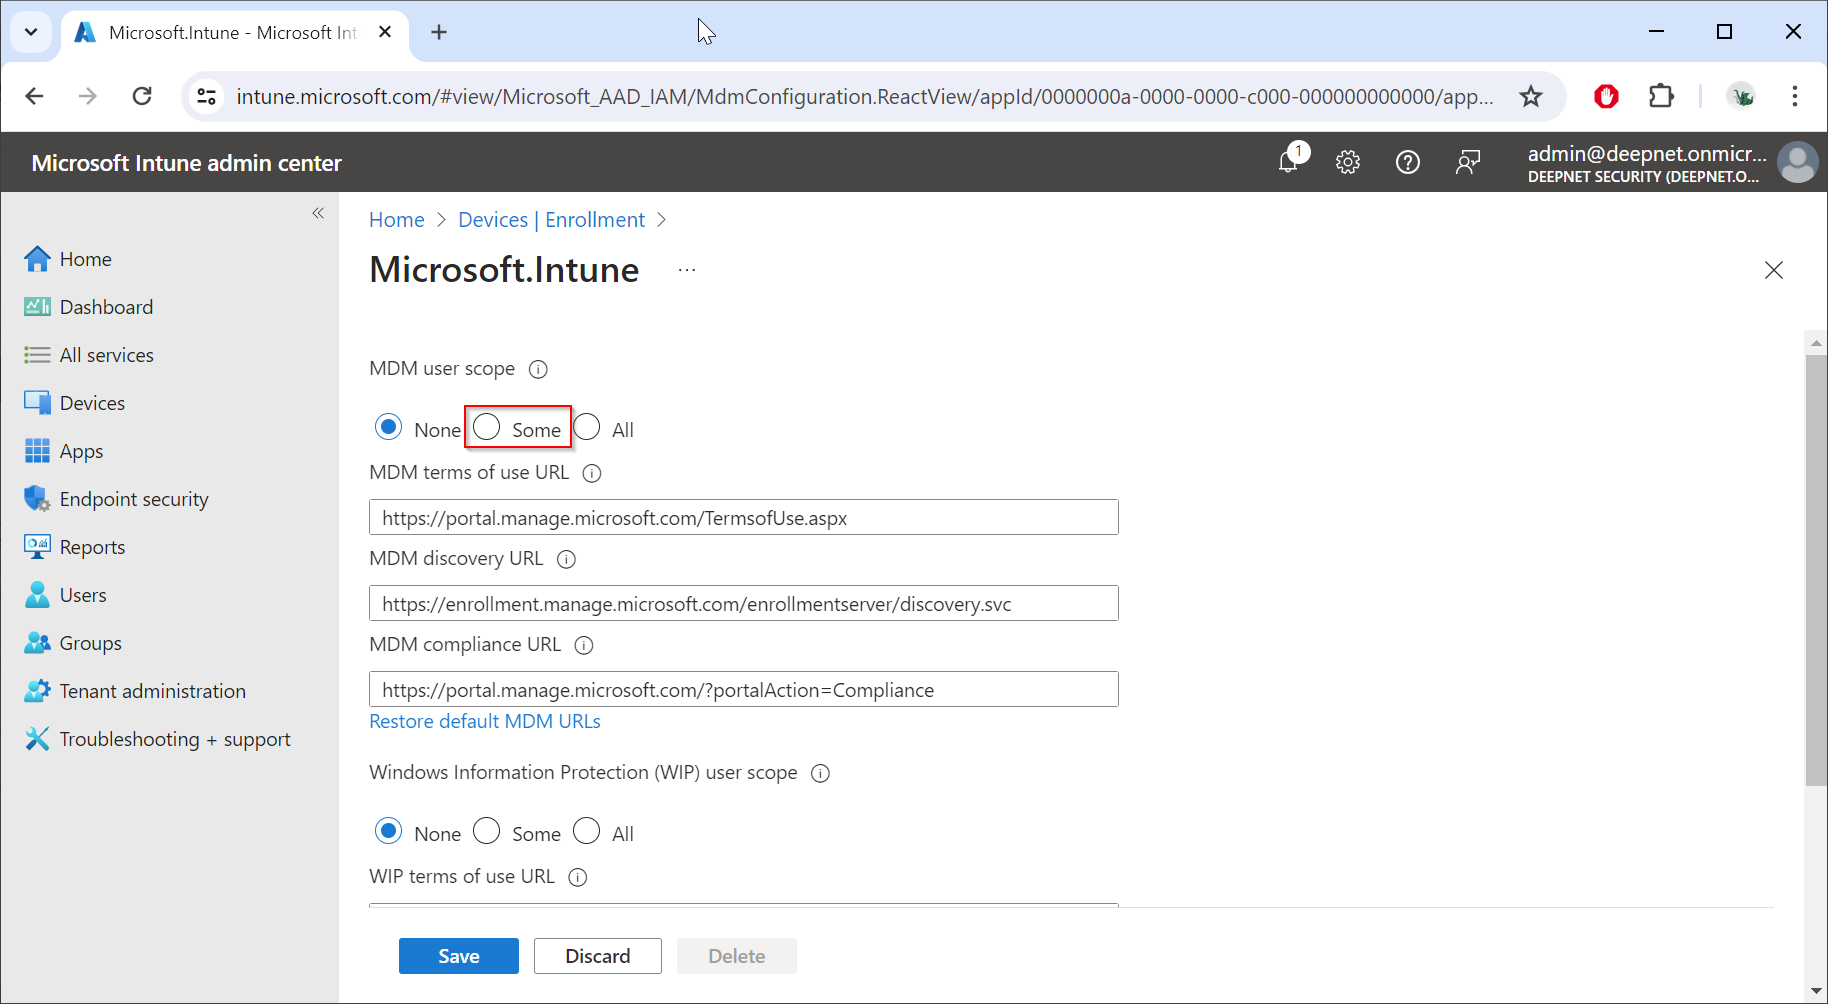
Task: Bookmark this page with the star icon
Action: click(1530, 96)
